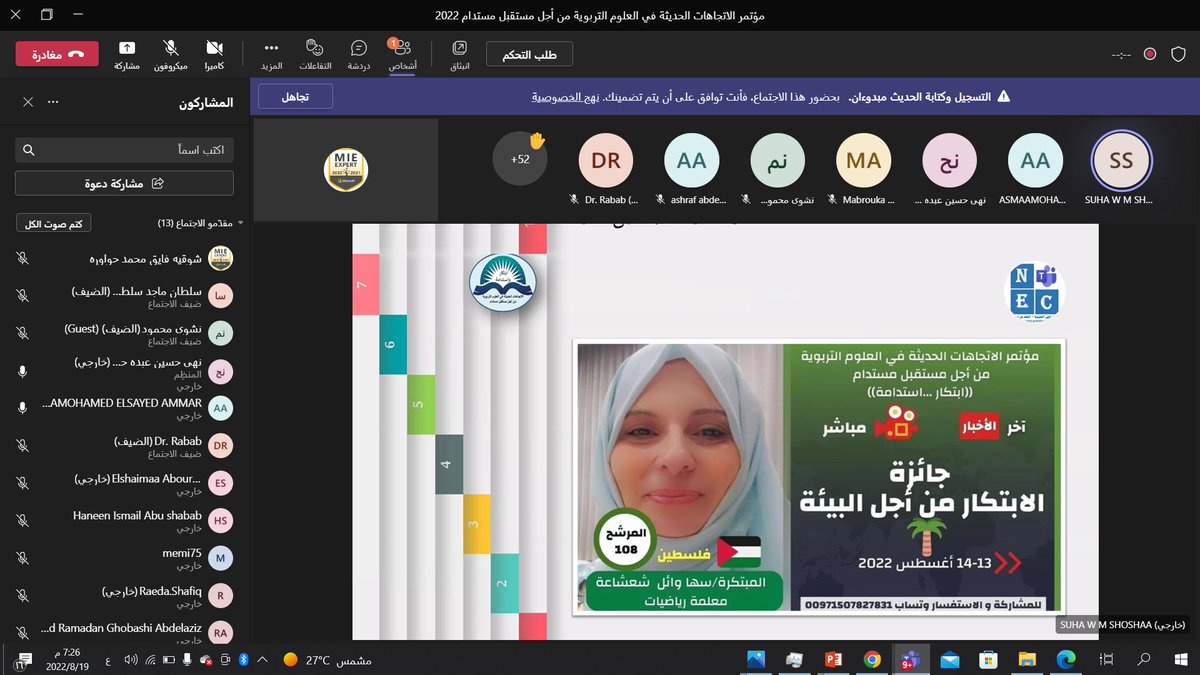The height and width of the screenshot is (675, 1200).
Task: Open the weather widget showing 27°C
Action: [328, 660]
